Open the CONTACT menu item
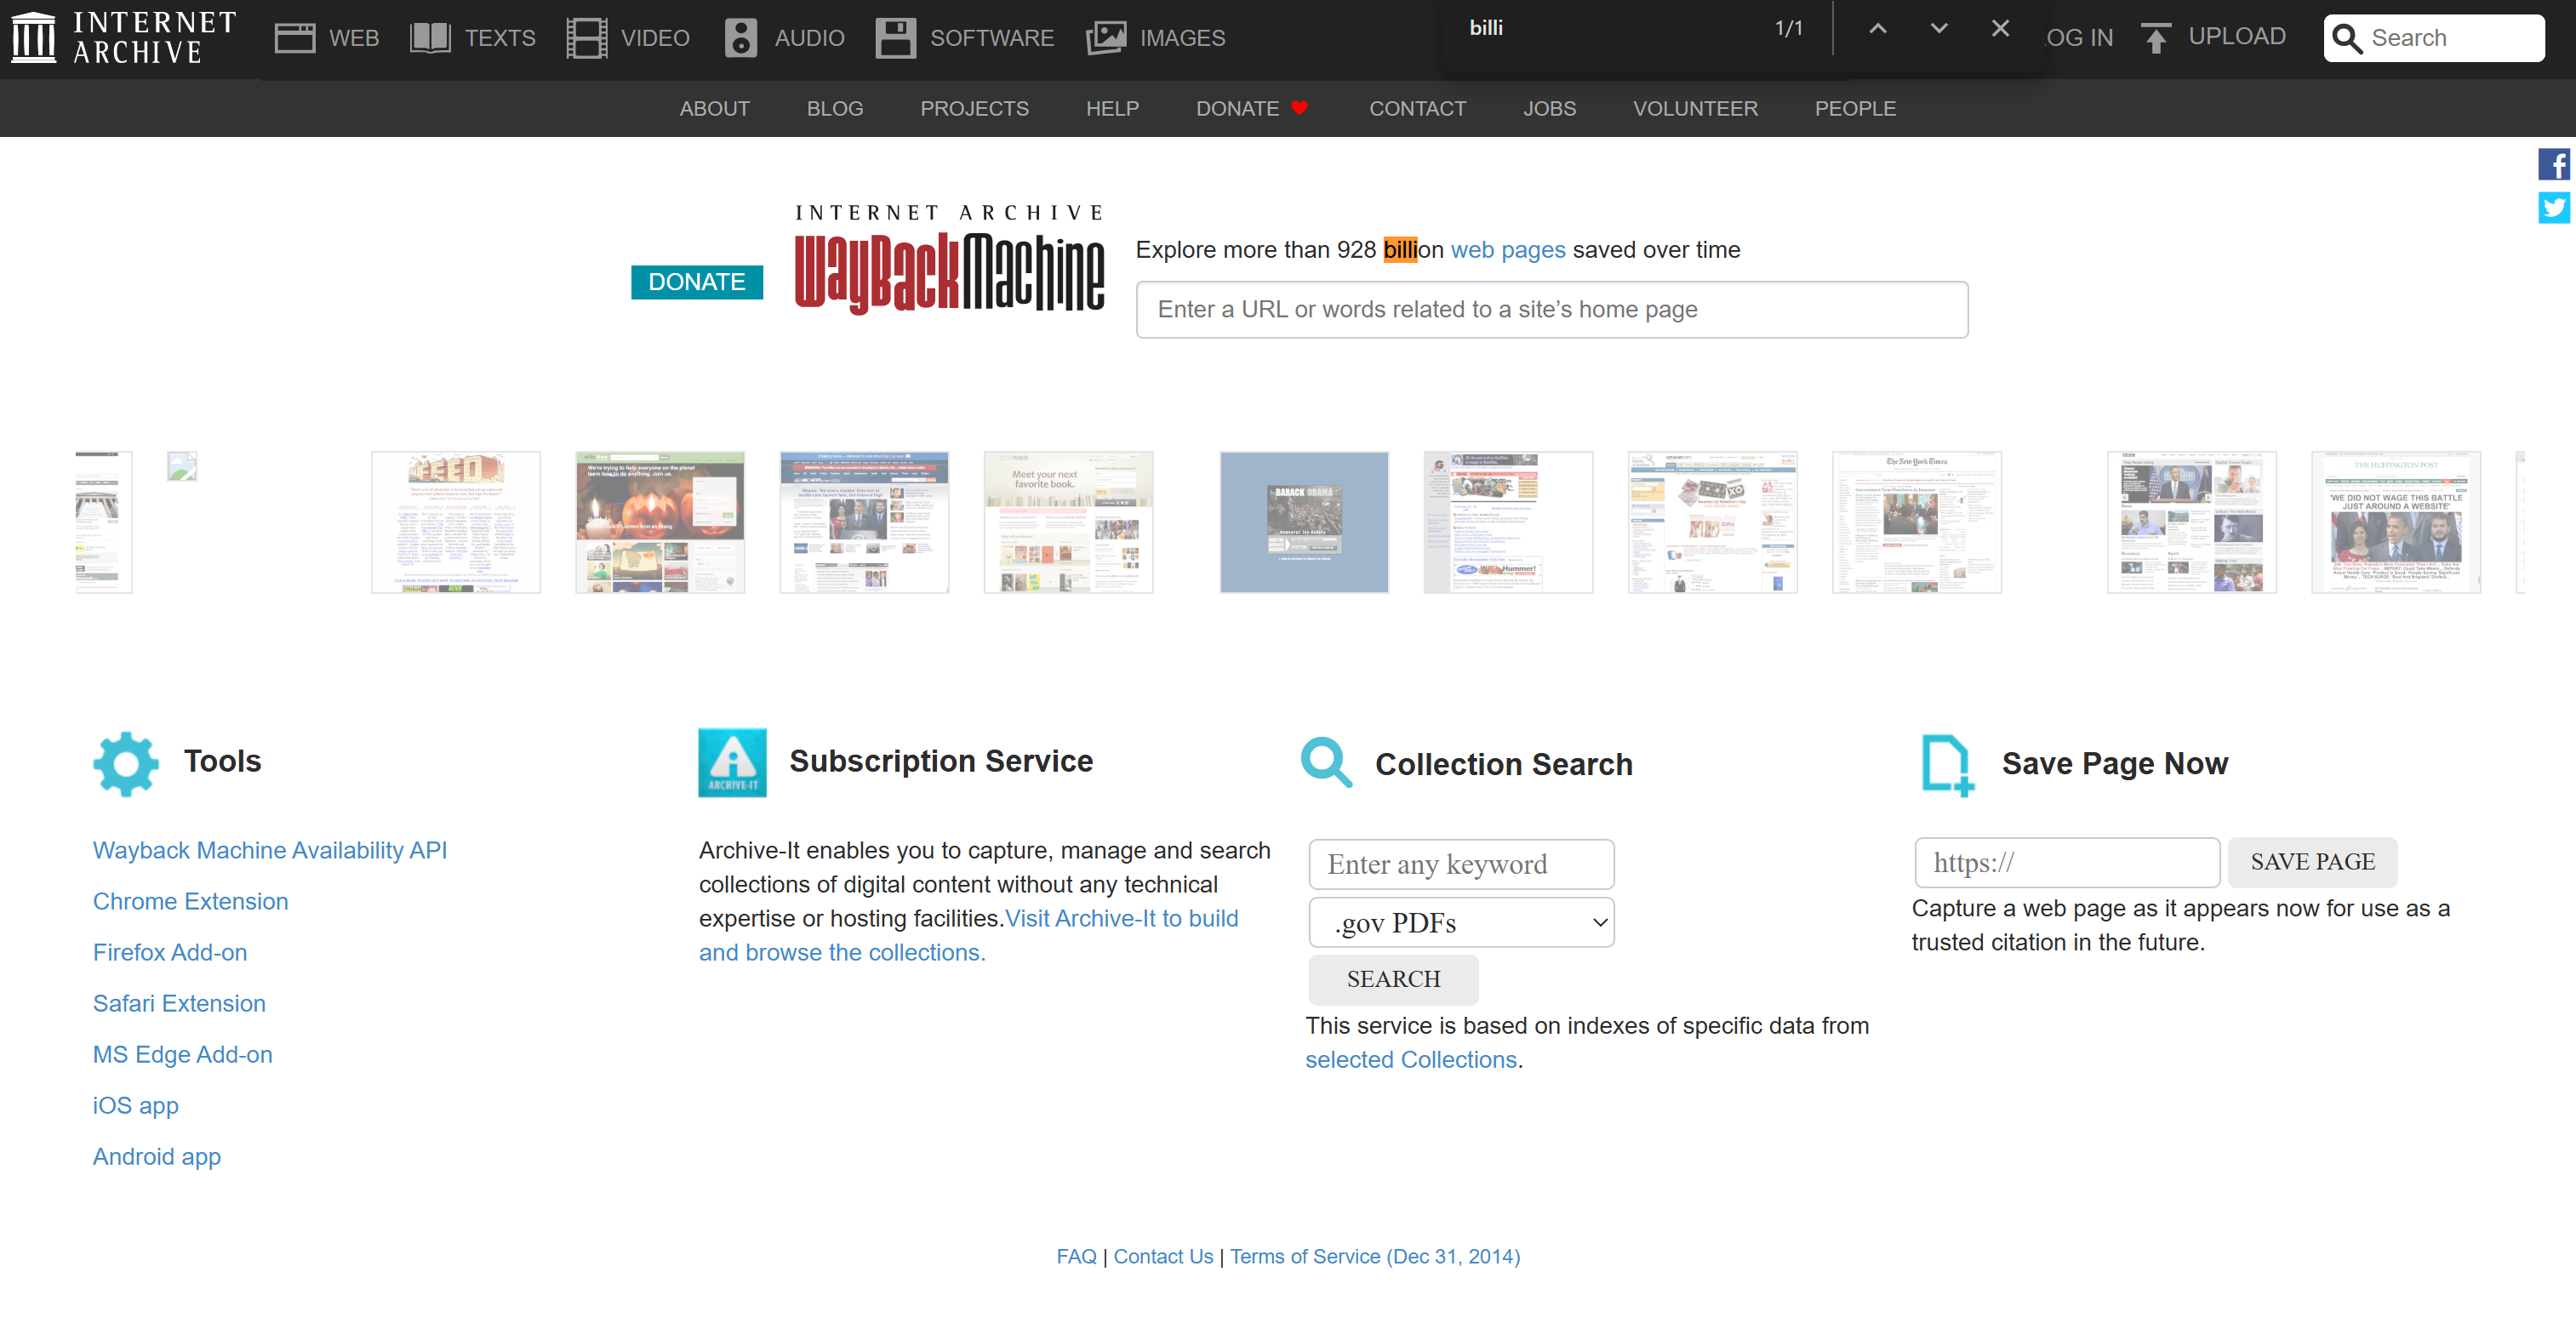 coord(1418,108)
